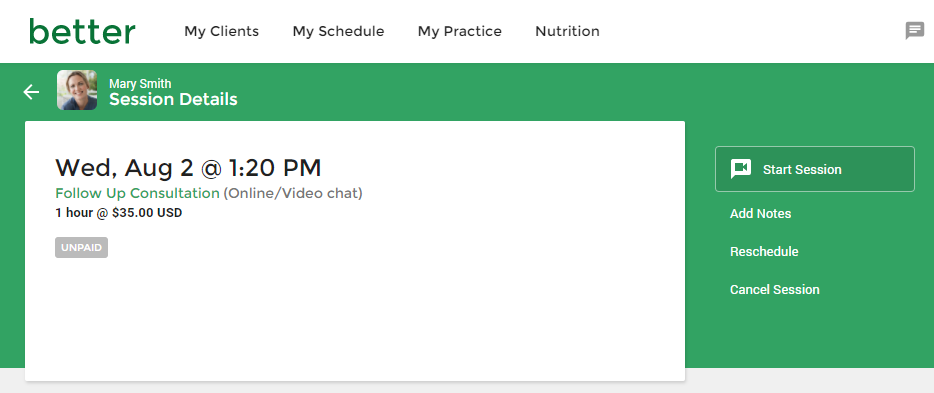Open the My Clients menu
The height and width of the screenshot is (393, 934).
tap(222, 31)
